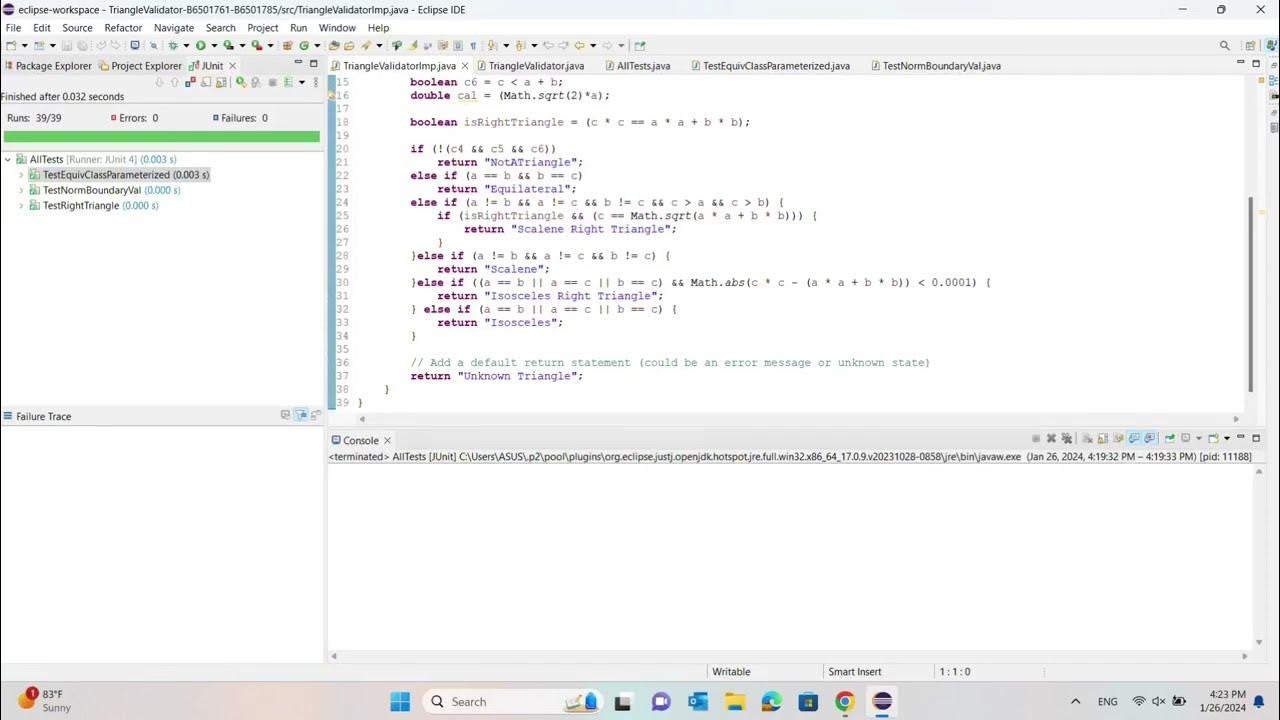1280x720 pixels.
Task: Click Previous Failed Test up-arrow icon
Action: coord(174,82)
